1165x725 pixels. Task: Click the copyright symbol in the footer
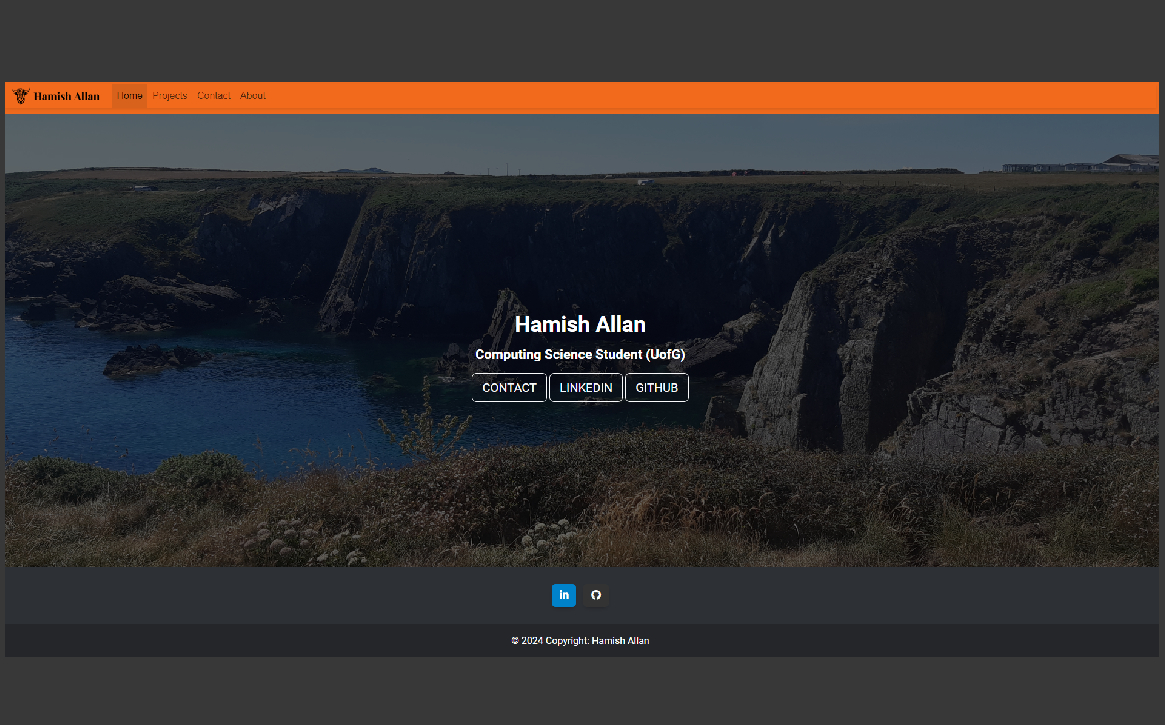(515, 641)
